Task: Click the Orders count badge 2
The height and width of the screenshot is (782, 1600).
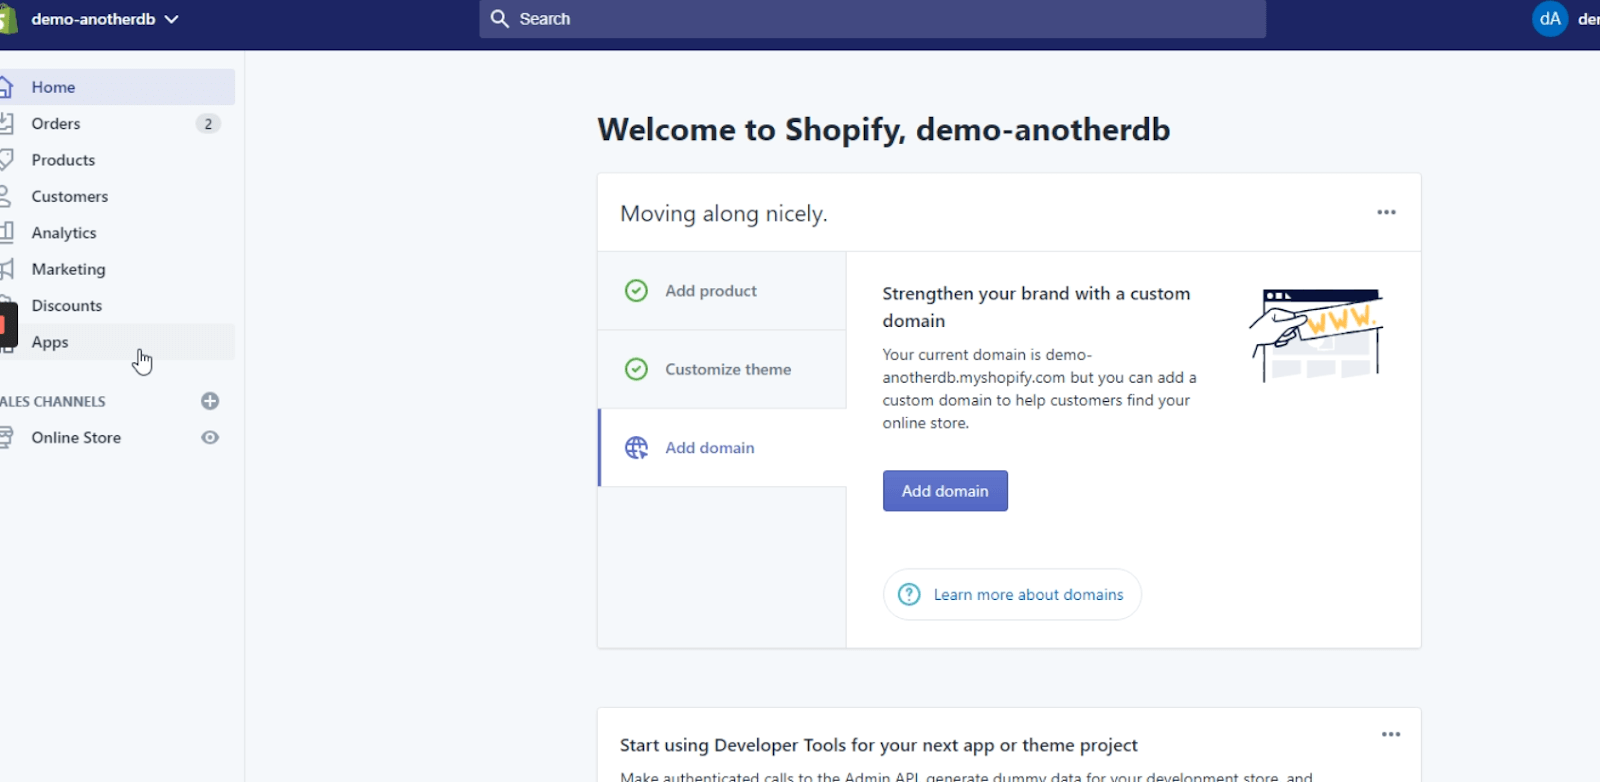Action: pos(208,124)
